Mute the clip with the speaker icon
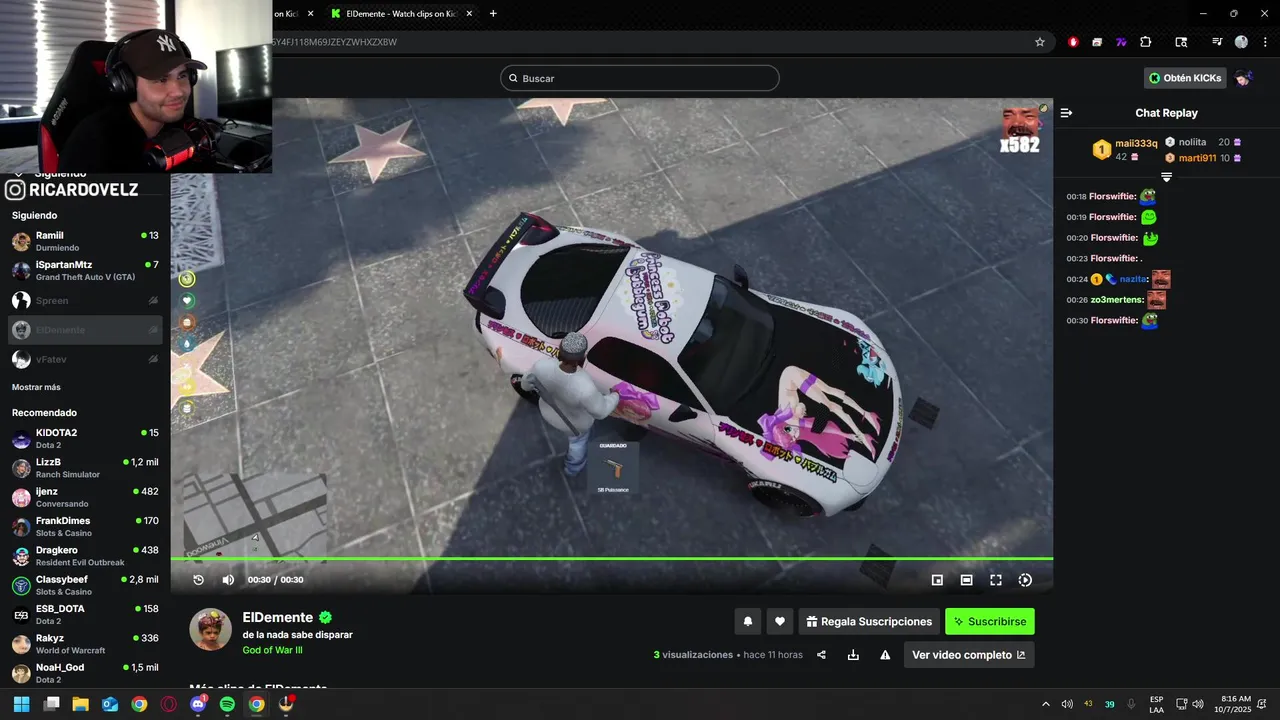This screenshot has height=720, width=1280. pos(228,580)
